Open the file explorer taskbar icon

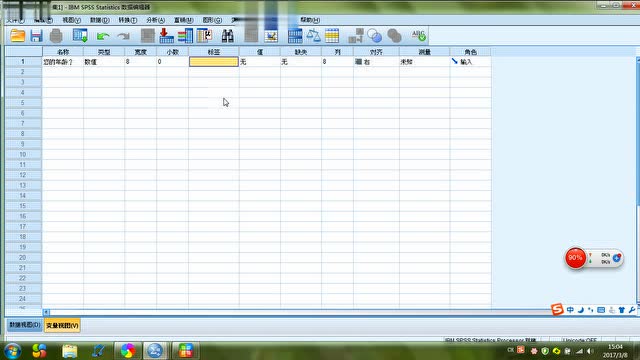pyautogui.click(x=70, y=351)
